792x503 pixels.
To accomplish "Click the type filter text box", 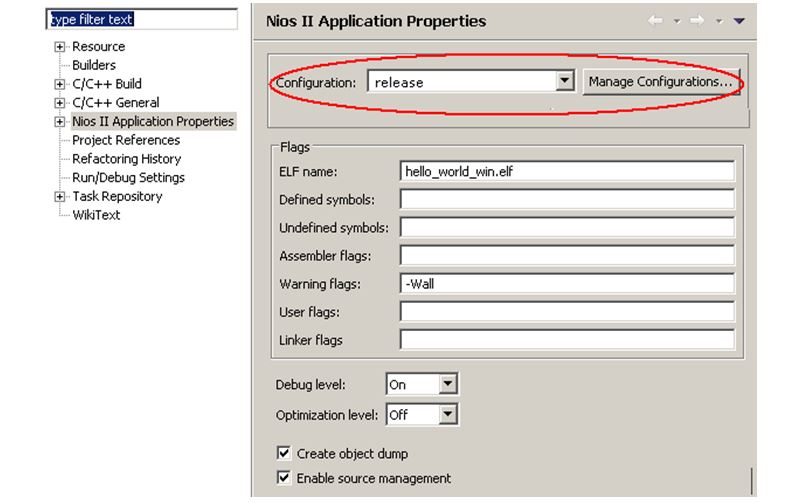I will tap(143, 19).
